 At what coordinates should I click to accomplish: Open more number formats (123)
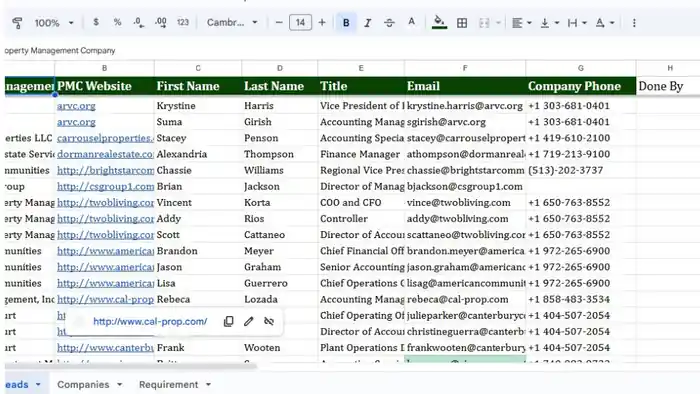click(x=183, y=22)
